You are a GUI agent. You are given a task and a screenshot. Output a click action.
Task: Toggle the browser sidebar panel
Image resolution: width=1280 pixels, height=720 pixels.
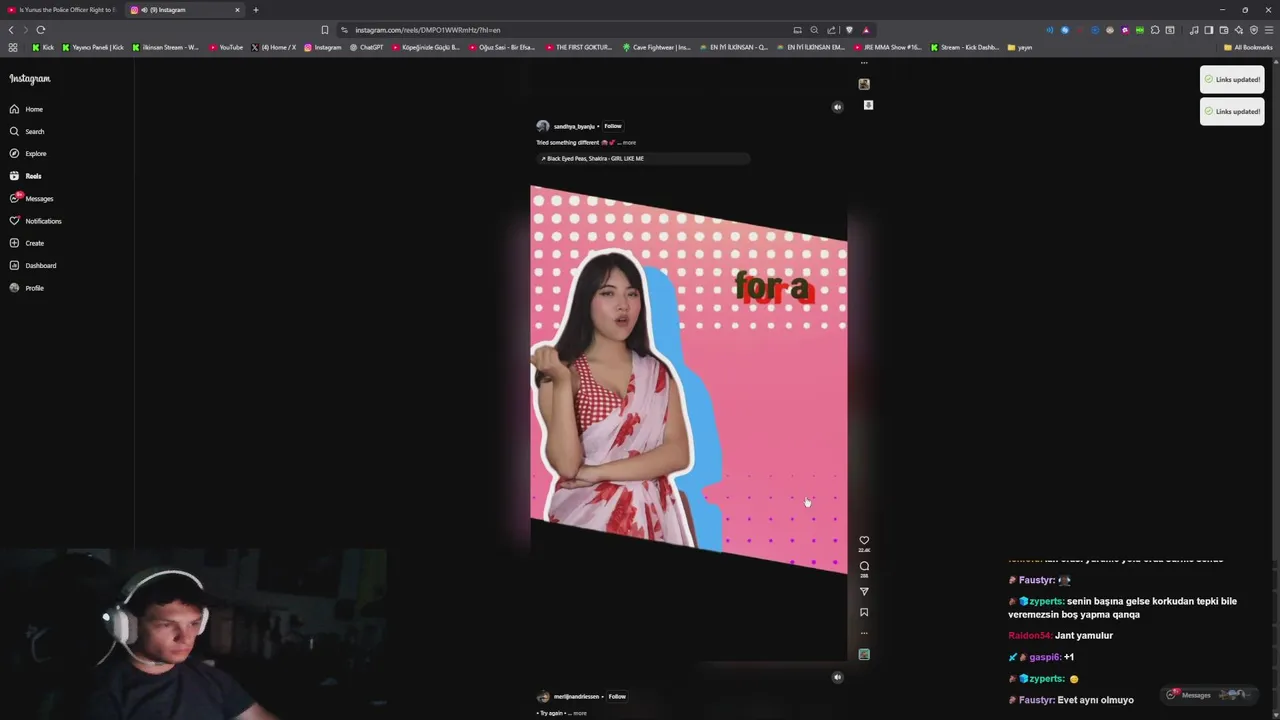click(1208, 30)
